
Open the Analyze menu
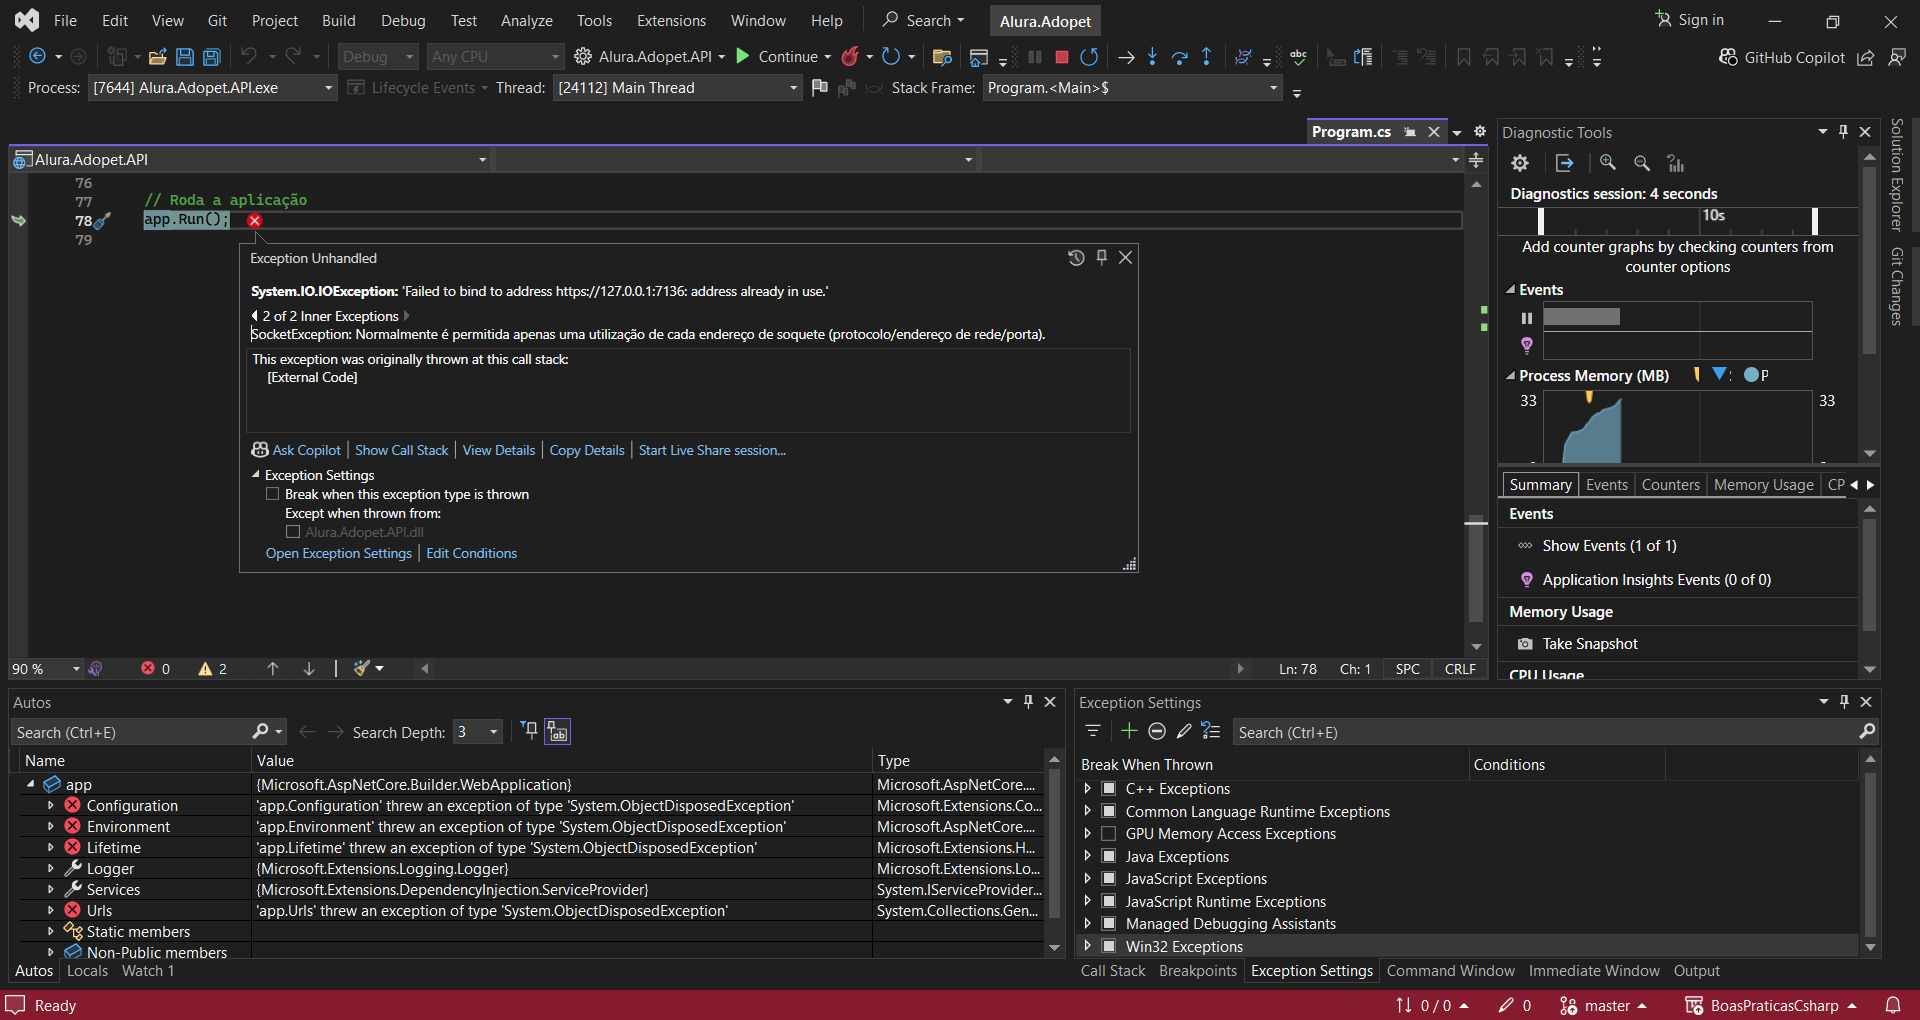(x=527, y=20)
